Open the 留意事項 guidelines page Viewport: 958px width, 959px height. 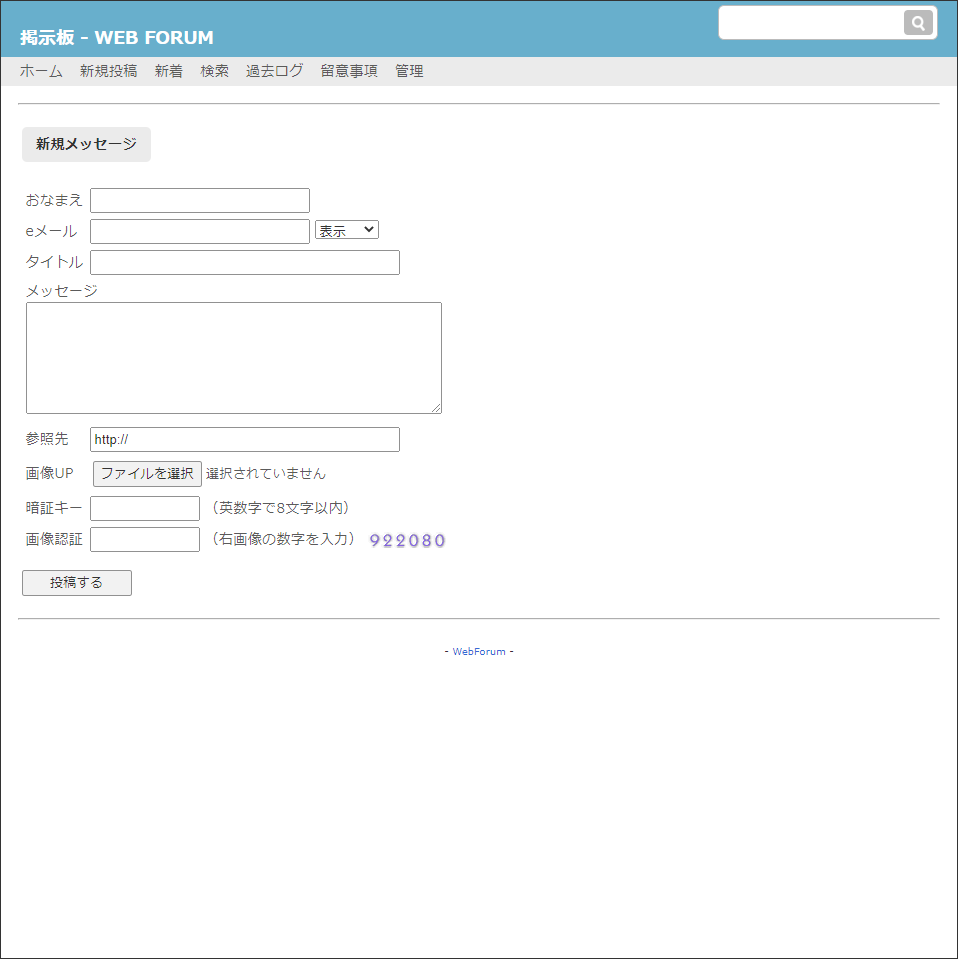(x=348, y=71)
